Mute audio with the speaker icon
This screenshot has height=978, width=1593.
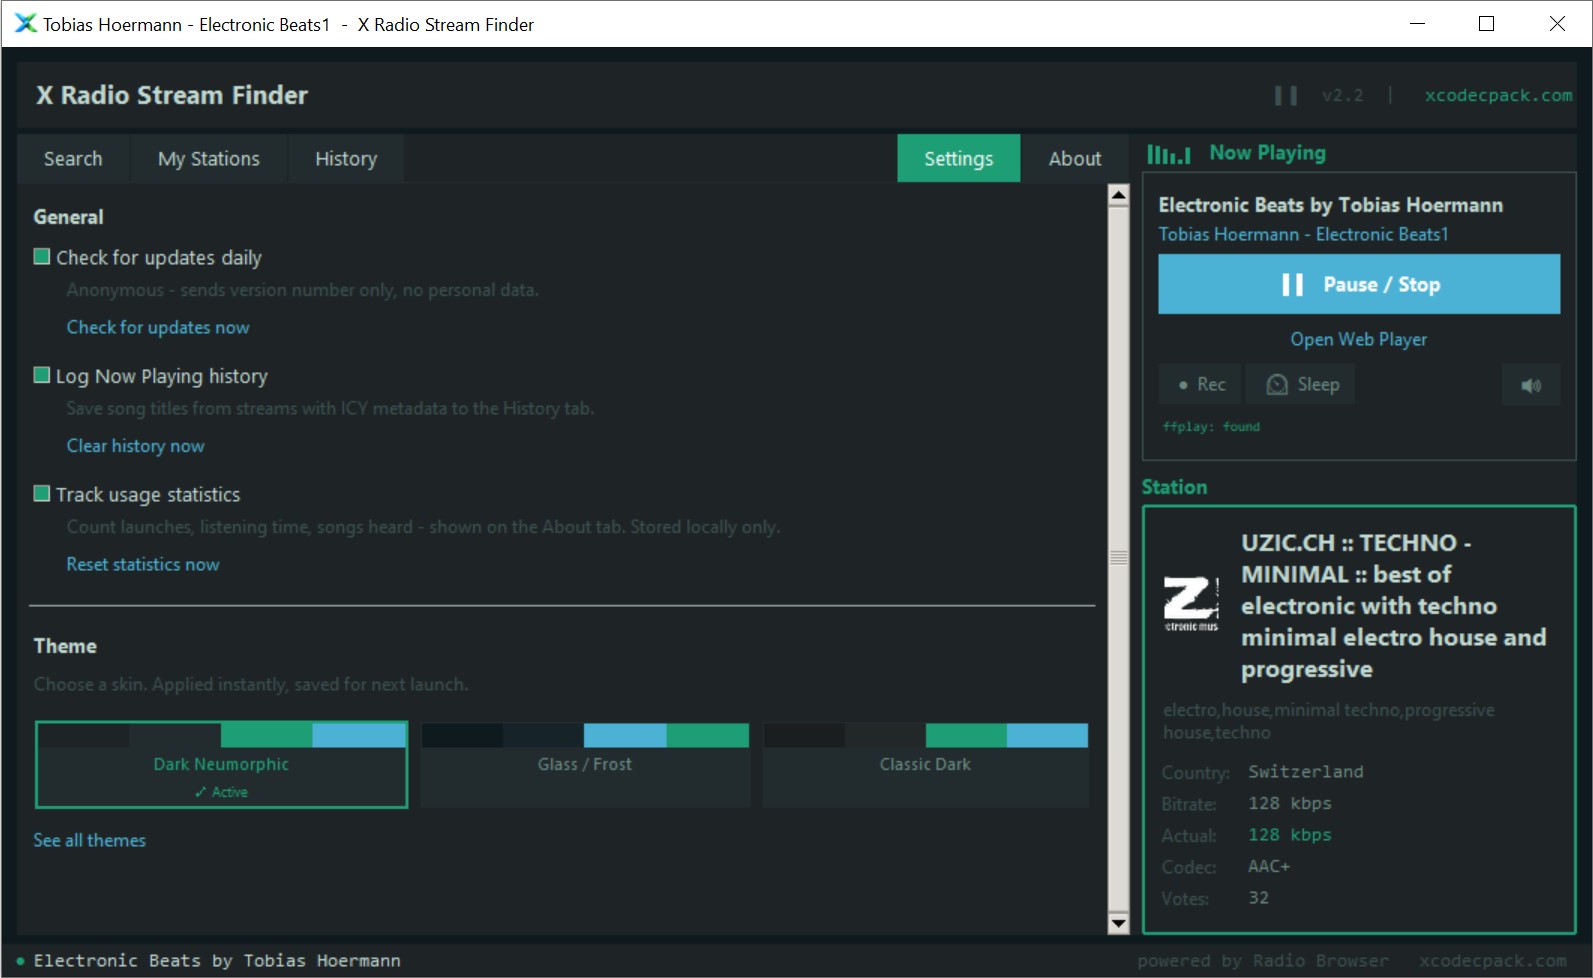1531,385
